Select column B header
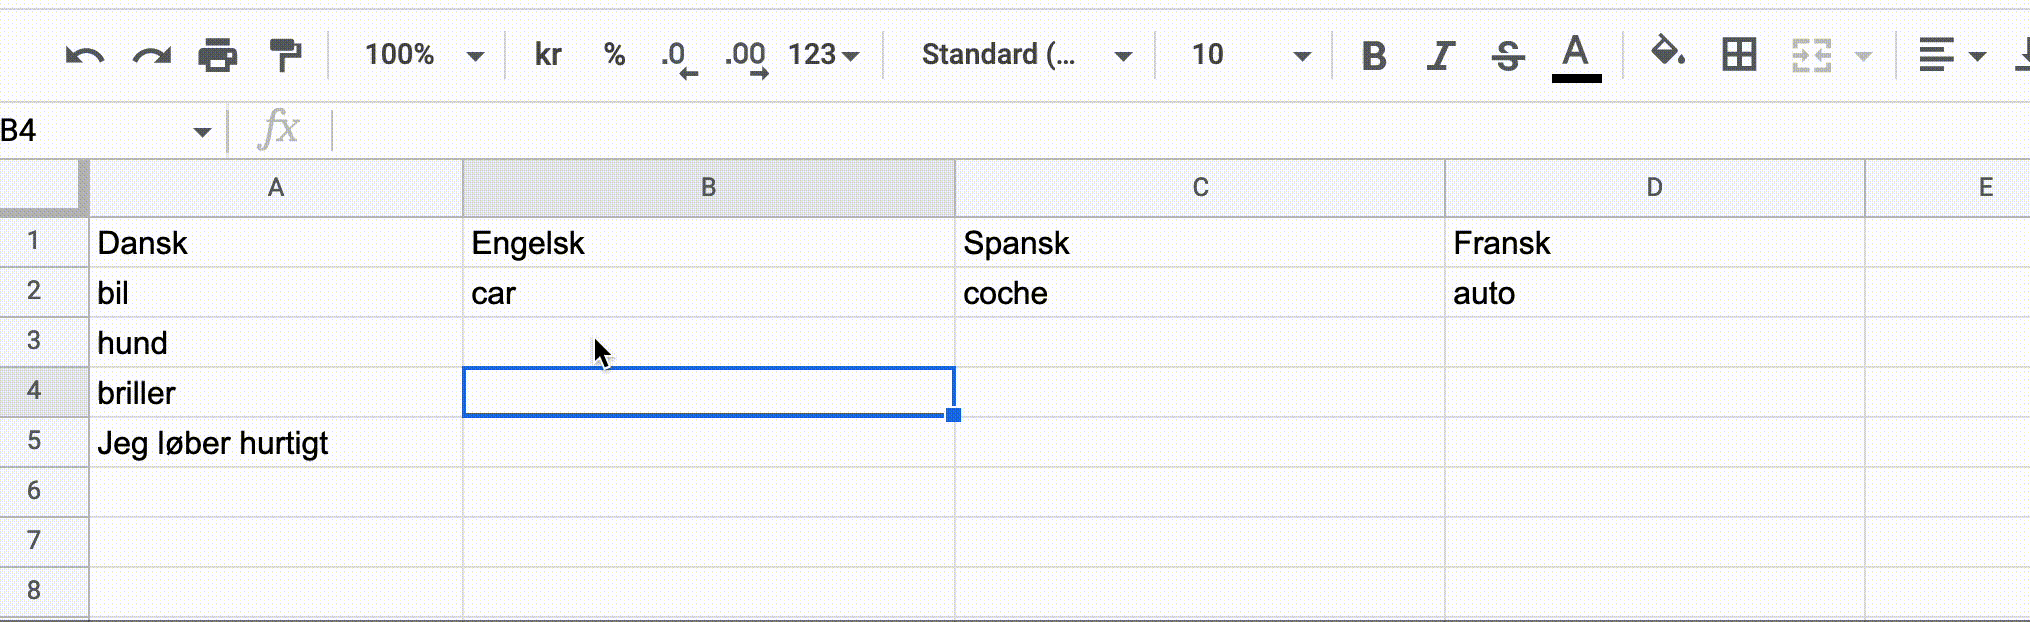Image resolution: width=2030 pixels, height=622 pixels. [708, 187]
